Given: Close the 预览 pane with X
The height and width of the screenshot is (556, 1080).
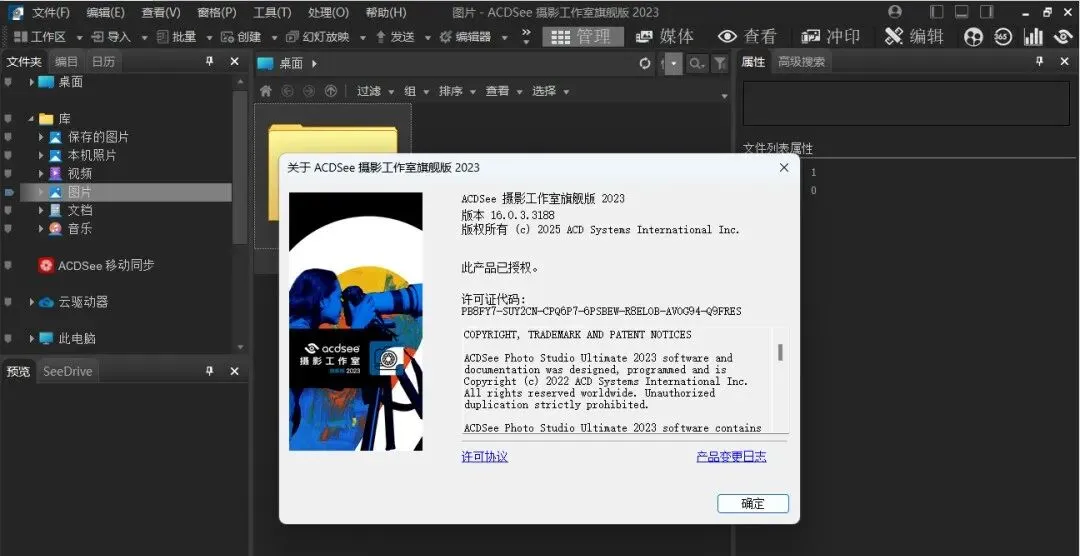Looking at the screenshot, I should [234, 371].
